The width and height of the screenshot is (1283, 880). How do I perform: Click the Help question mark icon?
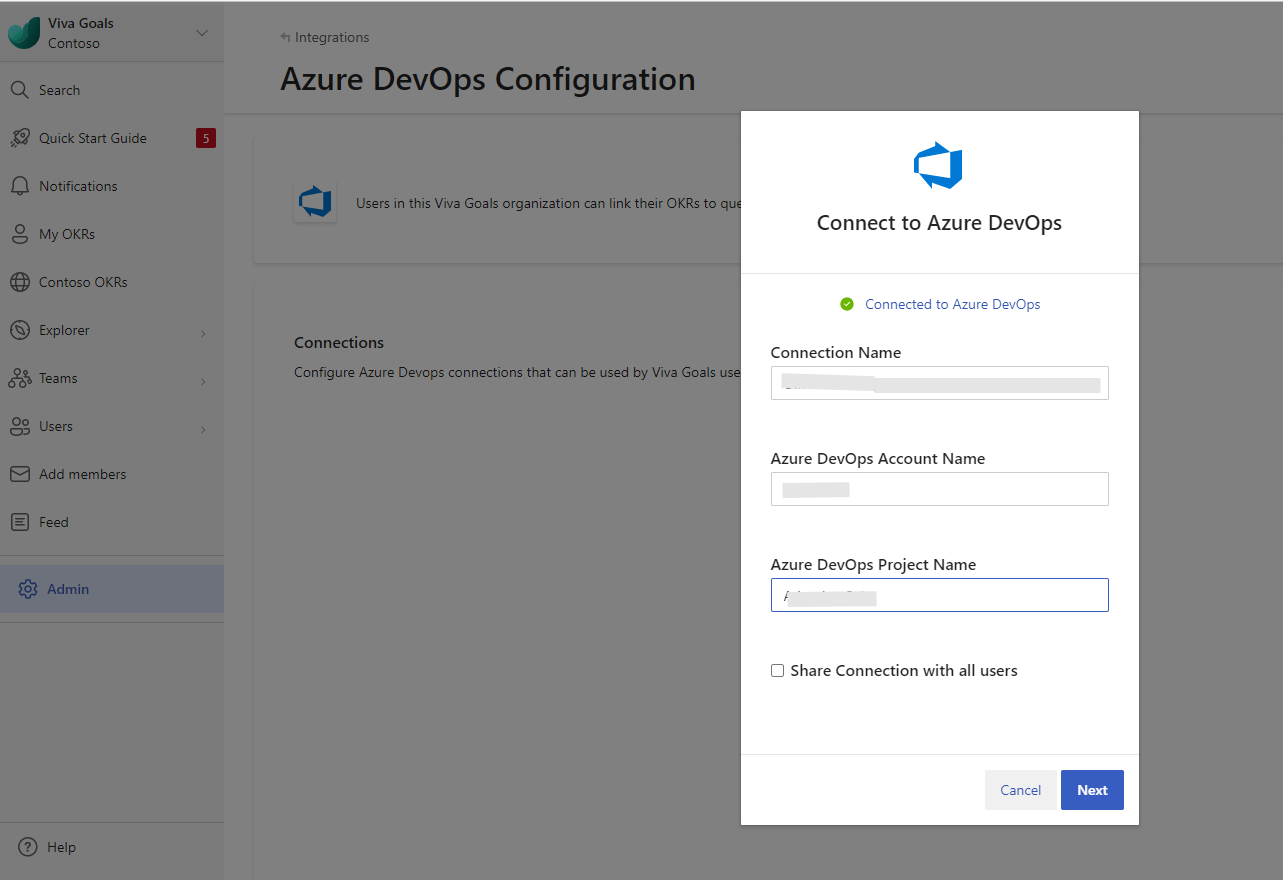click(28, 847)
